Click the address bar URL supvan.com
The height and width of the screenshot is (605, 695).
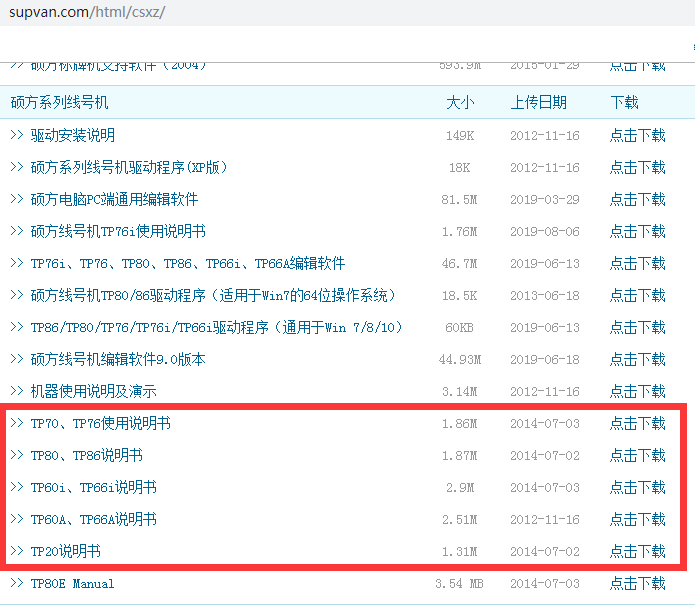(87, 13)
